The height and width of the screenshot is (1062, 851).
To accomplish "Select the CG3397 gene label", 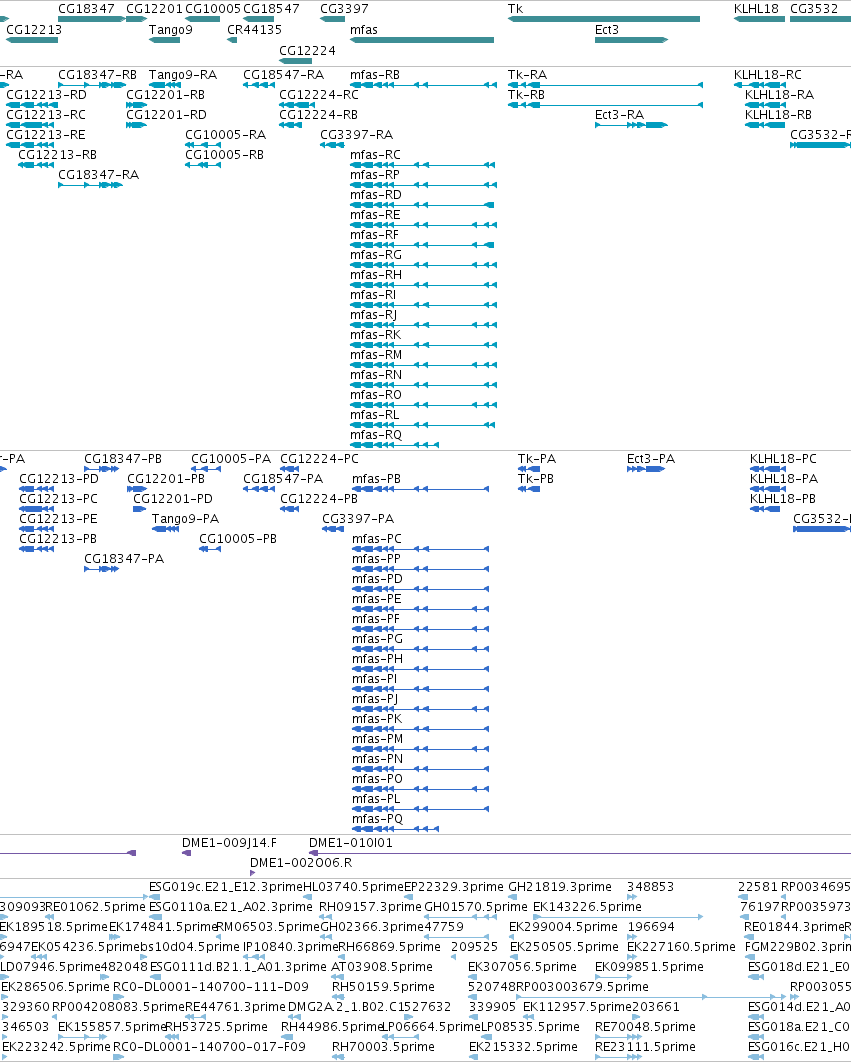I will tap(344, 9).
